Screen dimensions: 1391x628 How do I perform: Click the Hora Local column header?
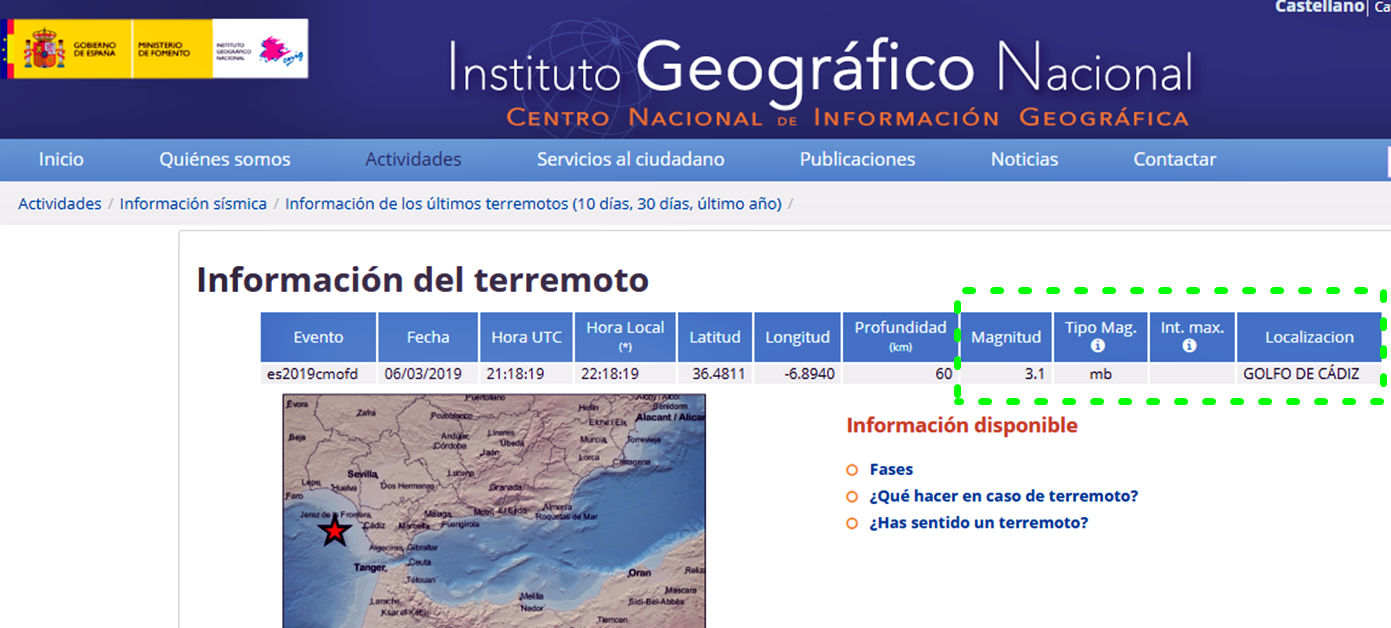click(x=626, y=337)
